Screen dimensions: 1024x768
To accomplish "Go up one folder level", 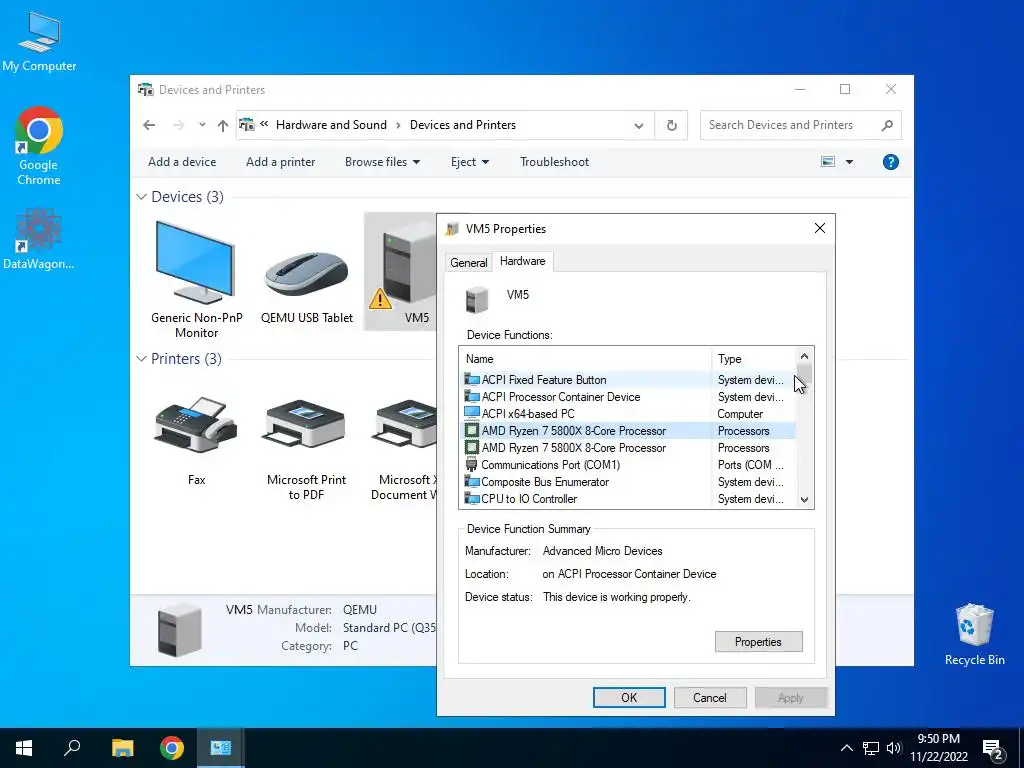I will 223,125.
